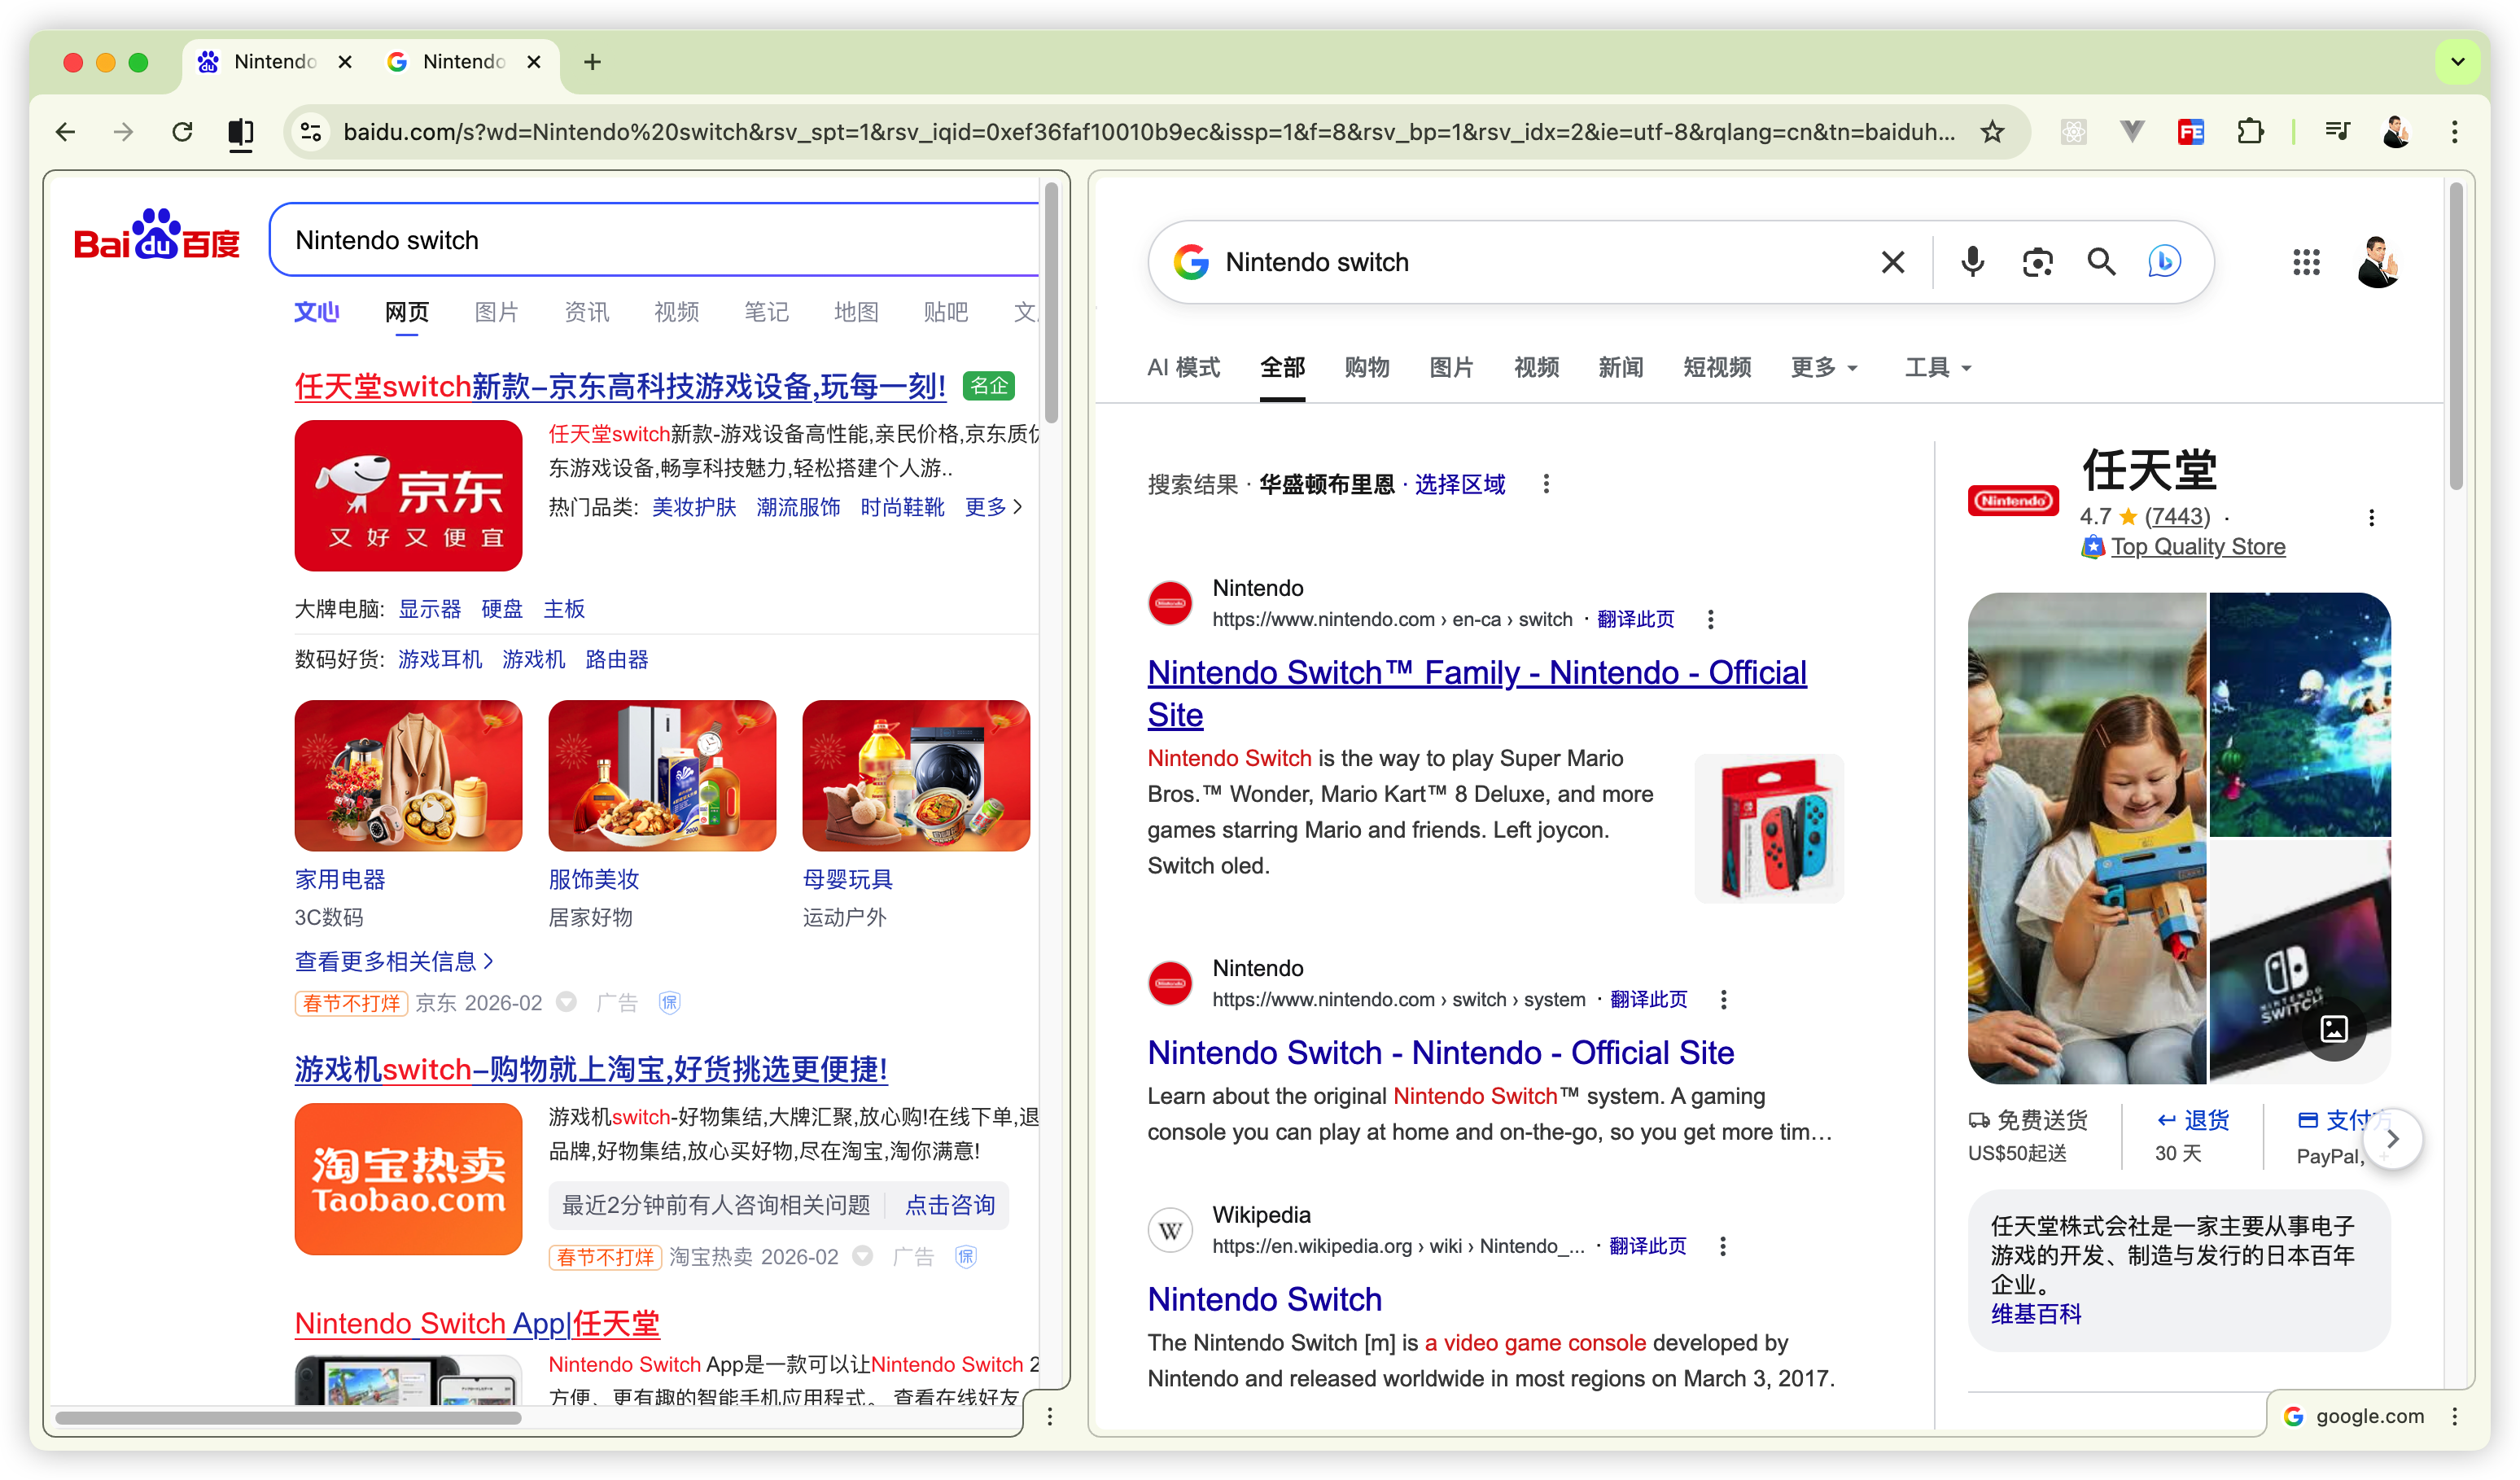Expand the 工具 tools dropdown
The image size is (2520, 1480).
[x=1937, y=368]
